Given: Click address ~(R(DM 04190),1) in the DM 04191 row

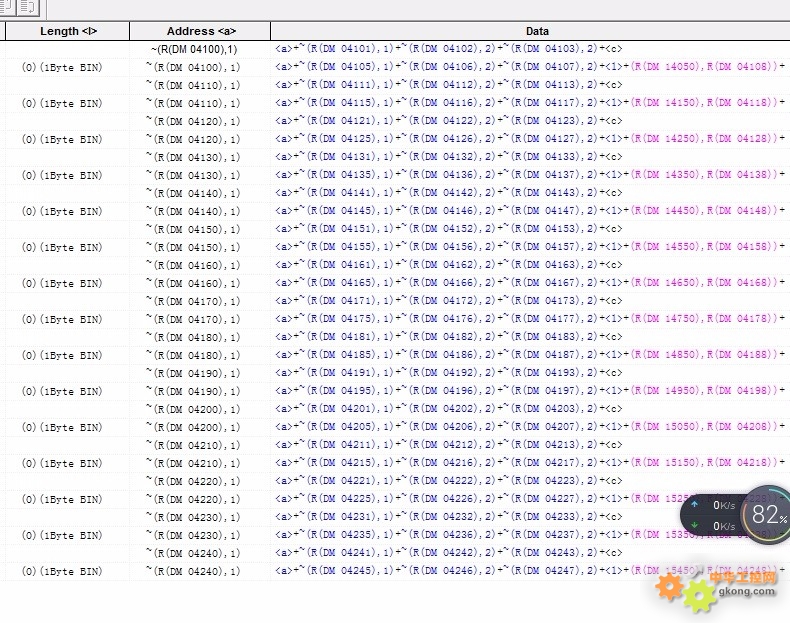Looking at the screenshot, I should (x=193, y=374).
